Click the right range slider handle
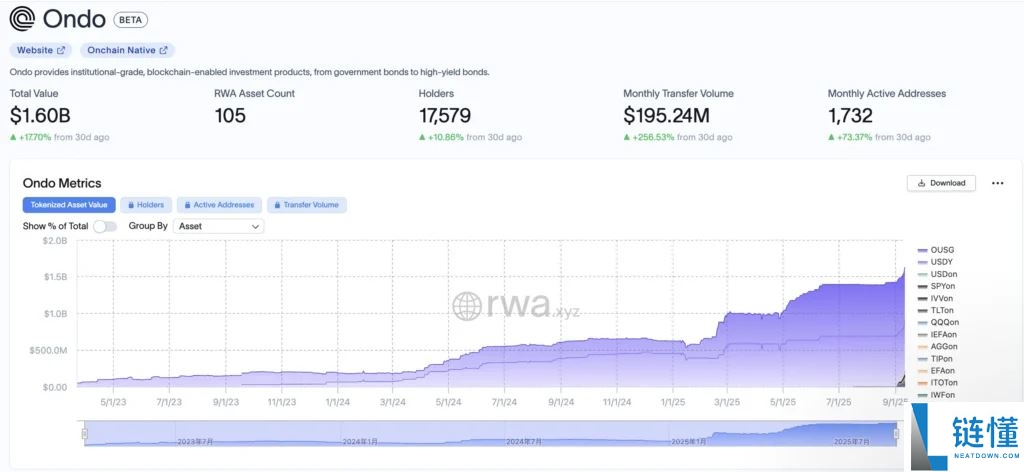1024x472 pixels. point(897,434)
